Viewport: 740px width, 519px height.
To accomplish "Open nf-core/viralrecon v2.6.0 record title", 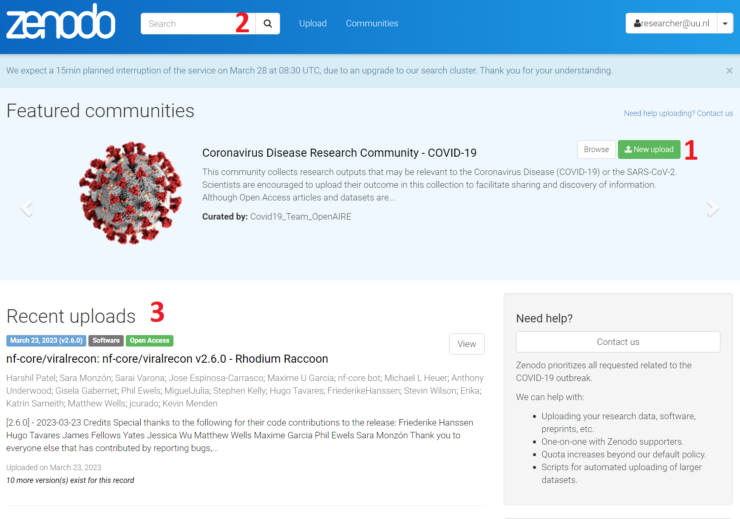I will (x=167, y=359).
